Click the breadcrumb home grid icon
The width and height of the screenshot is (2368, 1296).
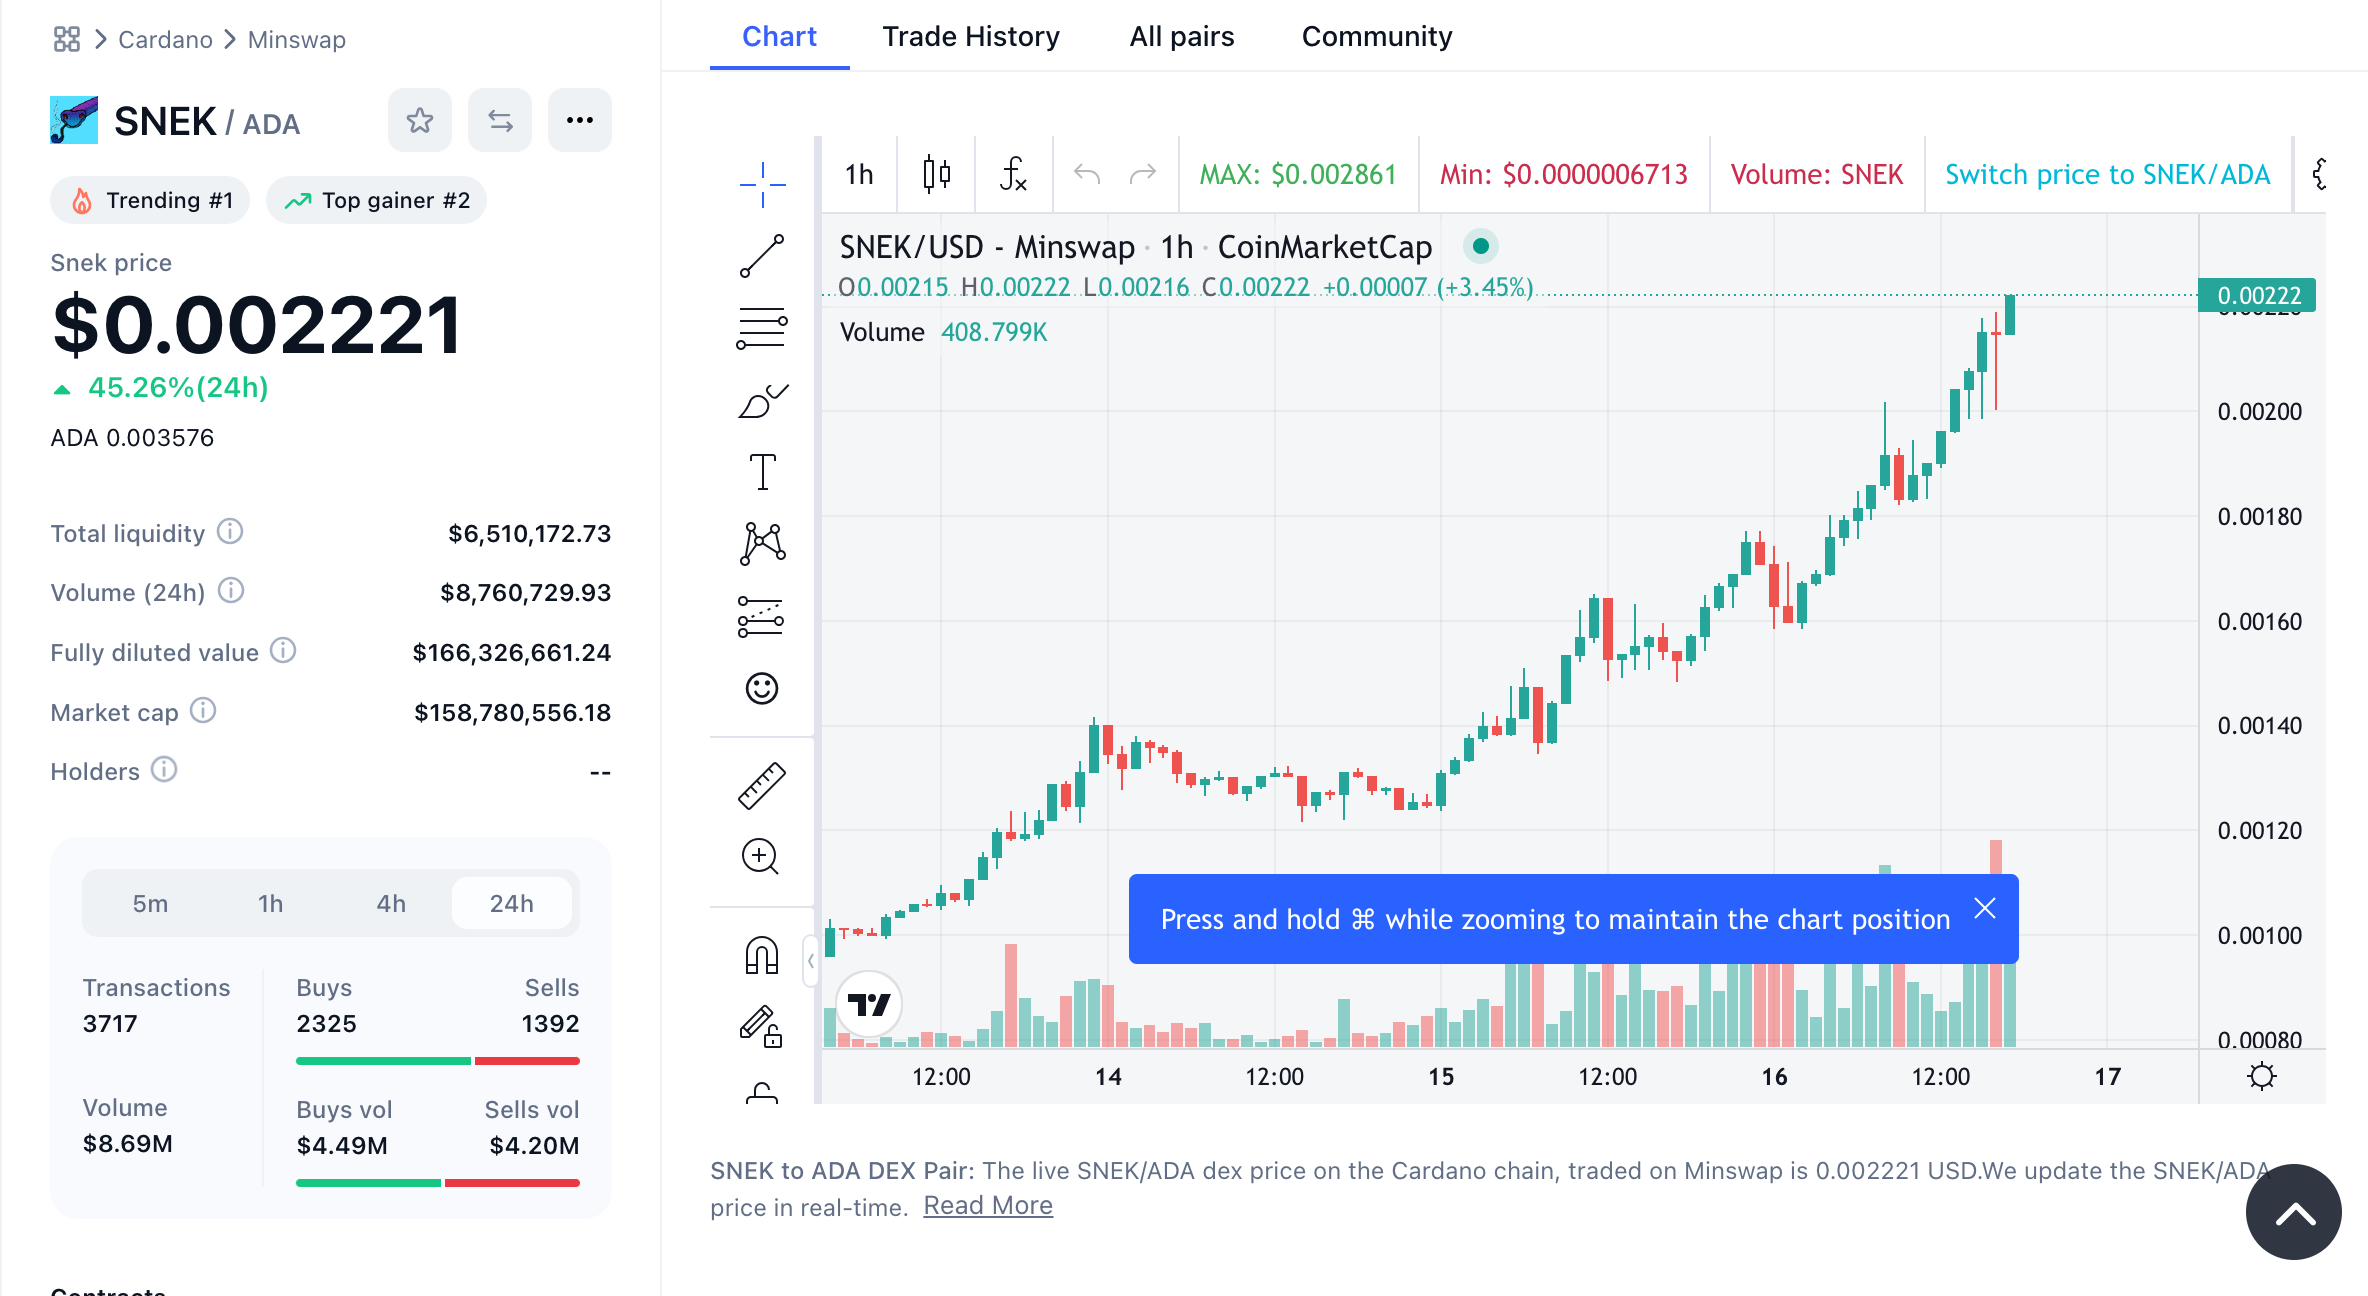67,39
